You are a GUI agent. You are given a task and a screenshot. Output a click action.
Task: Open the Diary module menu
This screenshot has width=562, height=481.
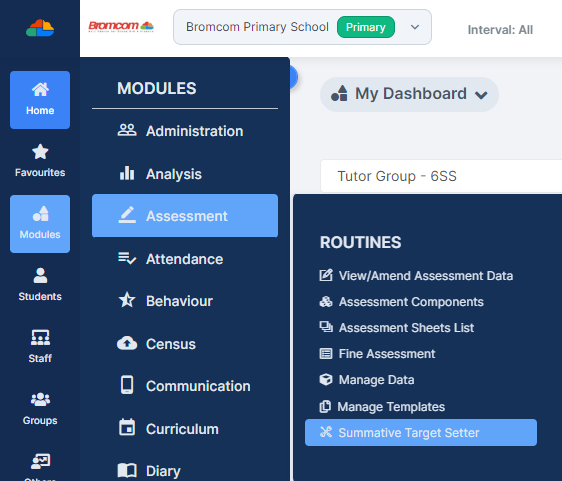[185, 471]
